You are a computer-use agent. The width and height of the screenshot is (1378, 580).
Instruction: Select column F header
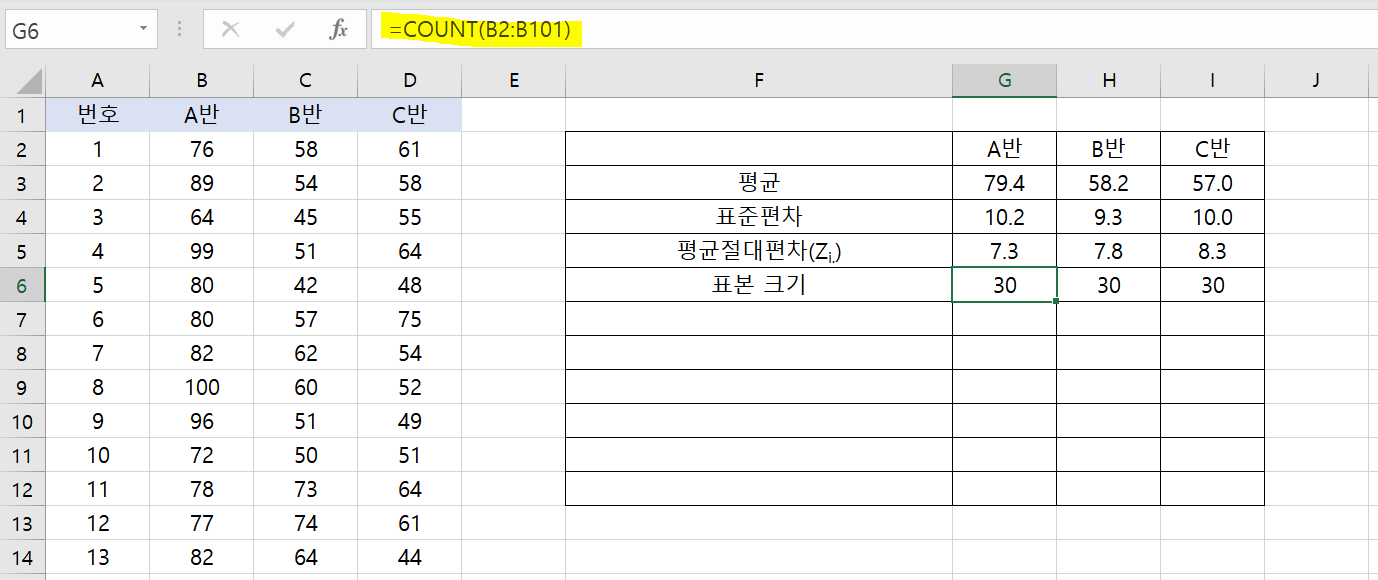pyautogui.click(x=759, y=81)
